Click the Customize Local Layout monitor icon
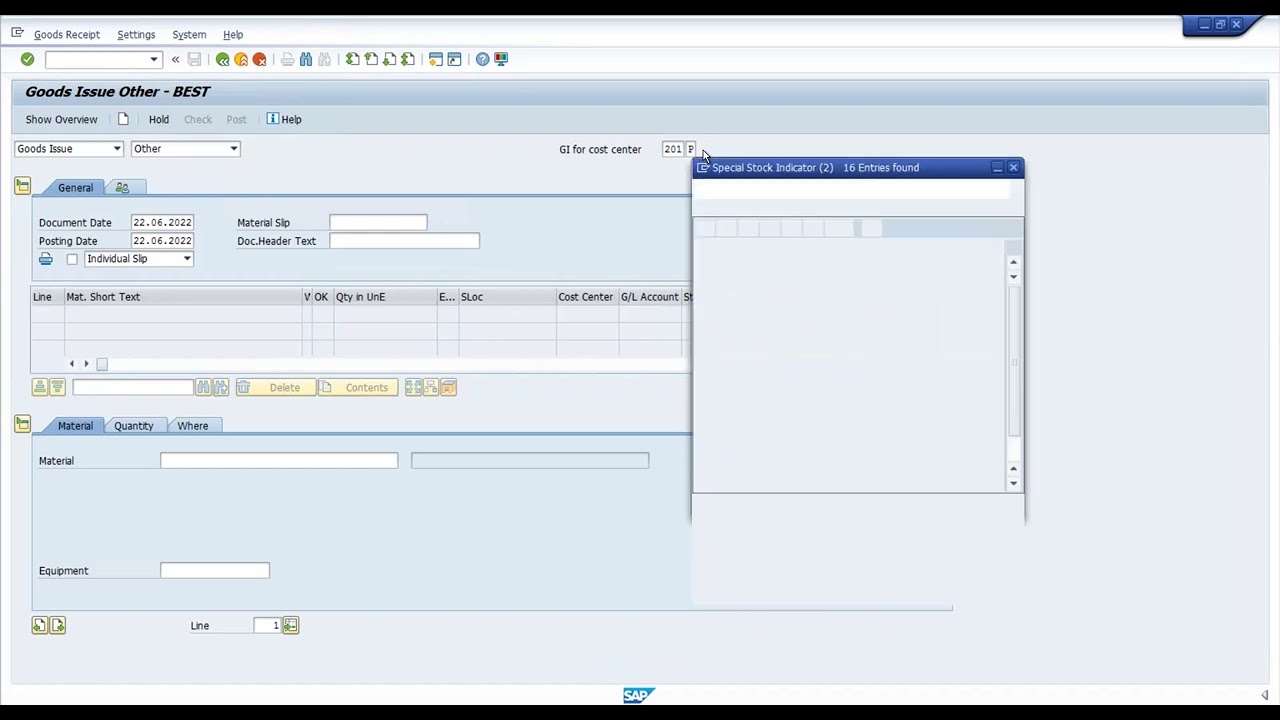This screenshot has height=720, width=1280. point(501,59)
